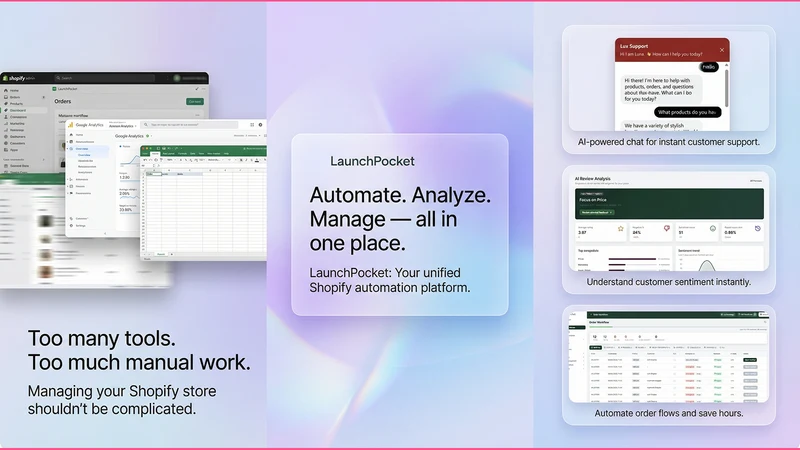
Task: Focus the Shopify admin search field
Action: click(105, 78)
